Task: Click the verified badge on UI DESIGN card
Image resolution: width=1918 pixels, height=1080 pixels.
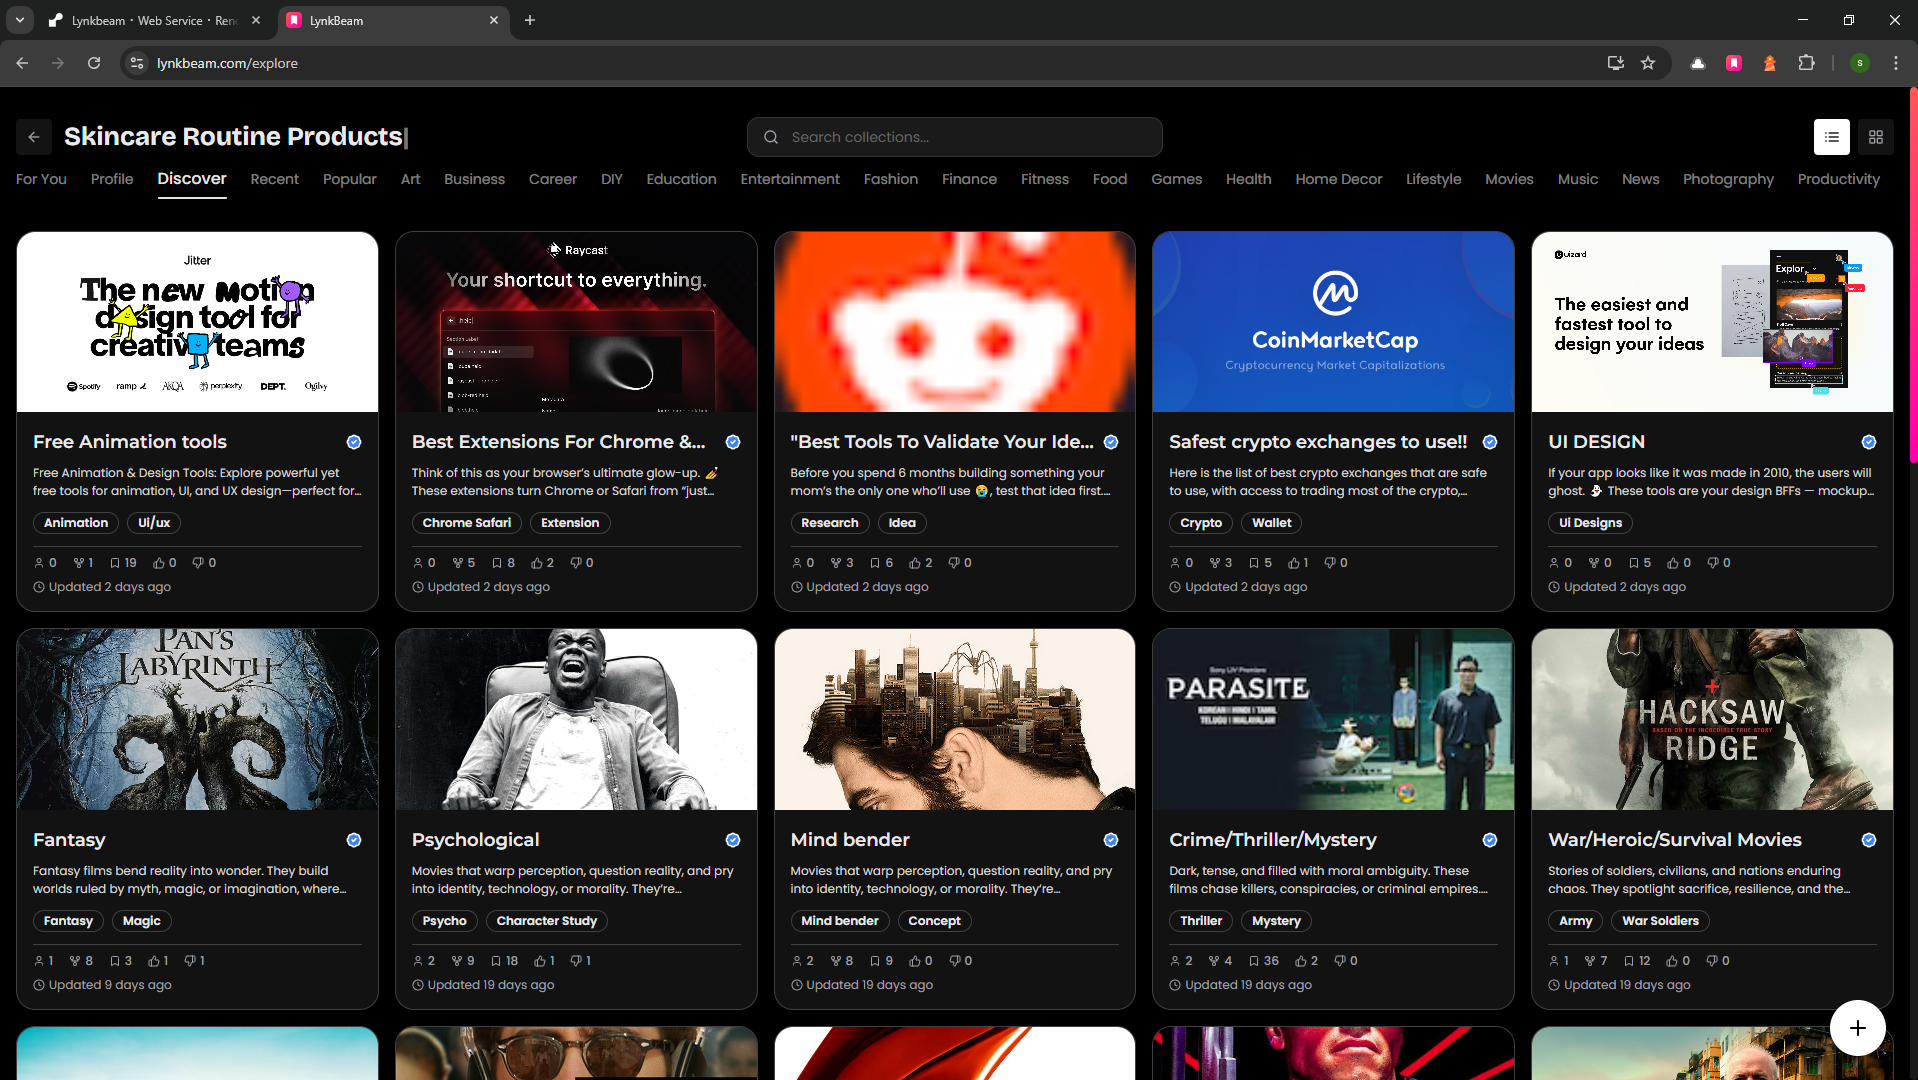Action: pyautogui.click(x=1868, y=441)
